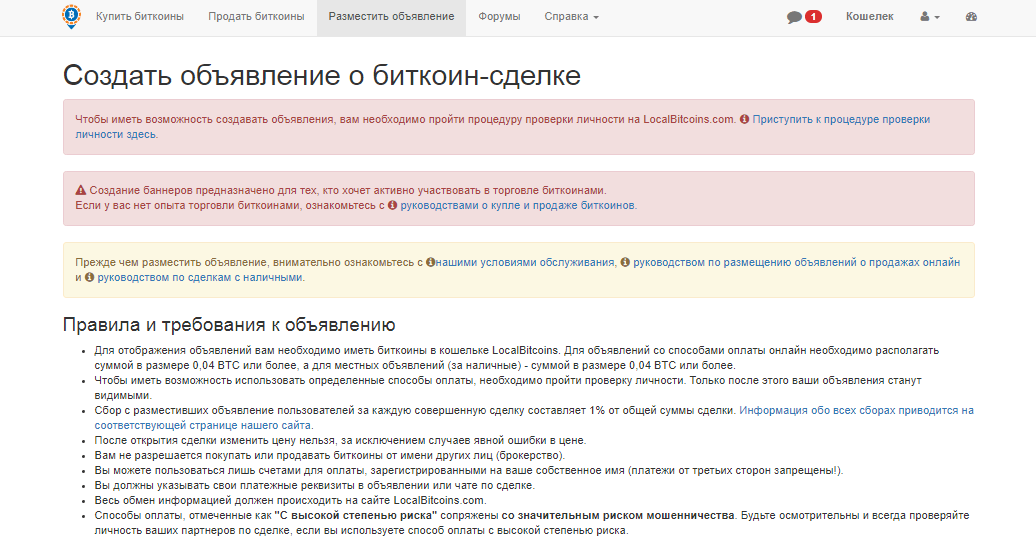Image resolution: width=1036 pixels, height=556 pixels.
Task: Open 'нашими условиями обслуживания' link
Action: point(526,262)
